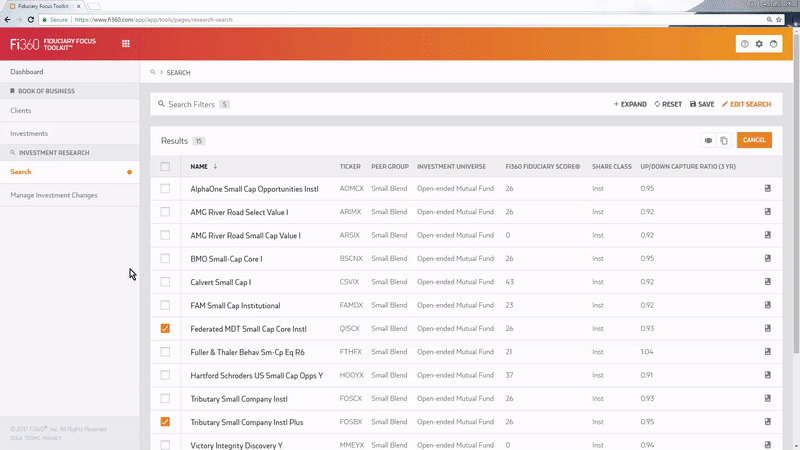Click the 1.04 capture ratio value

click(x=647, y=352)
